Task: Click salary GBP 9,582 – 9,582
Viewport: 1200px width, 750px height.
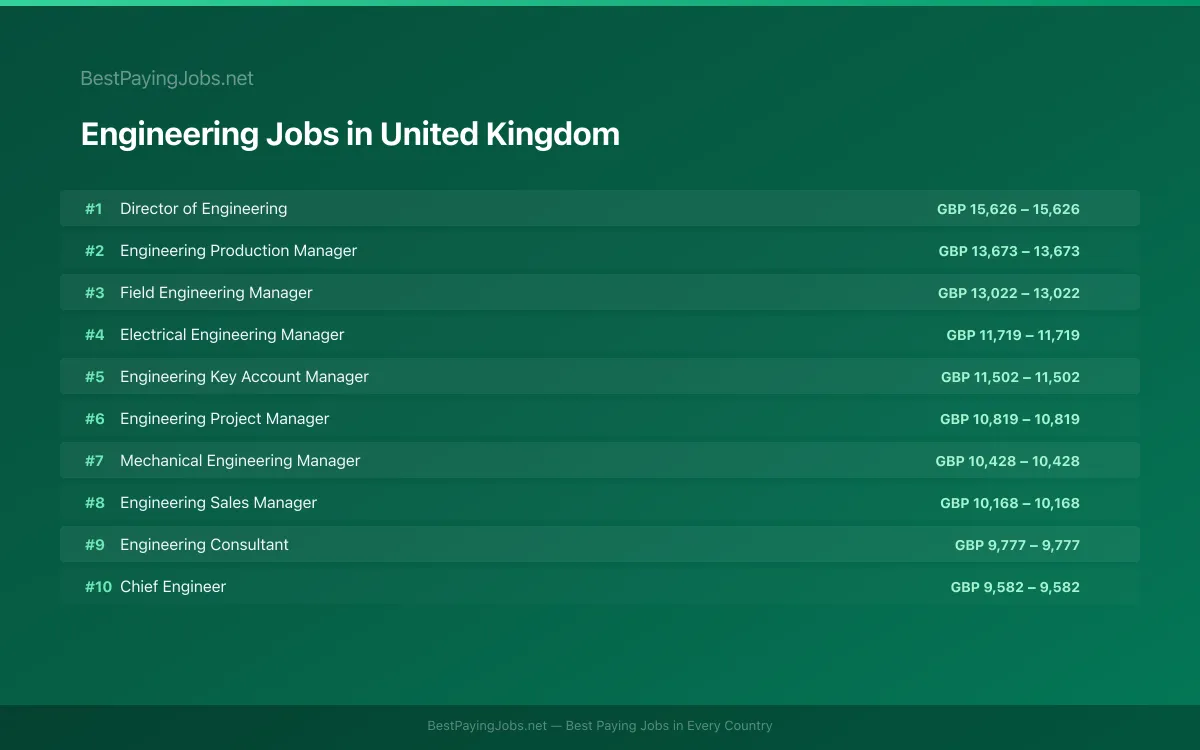Action: coord(1015,587)
